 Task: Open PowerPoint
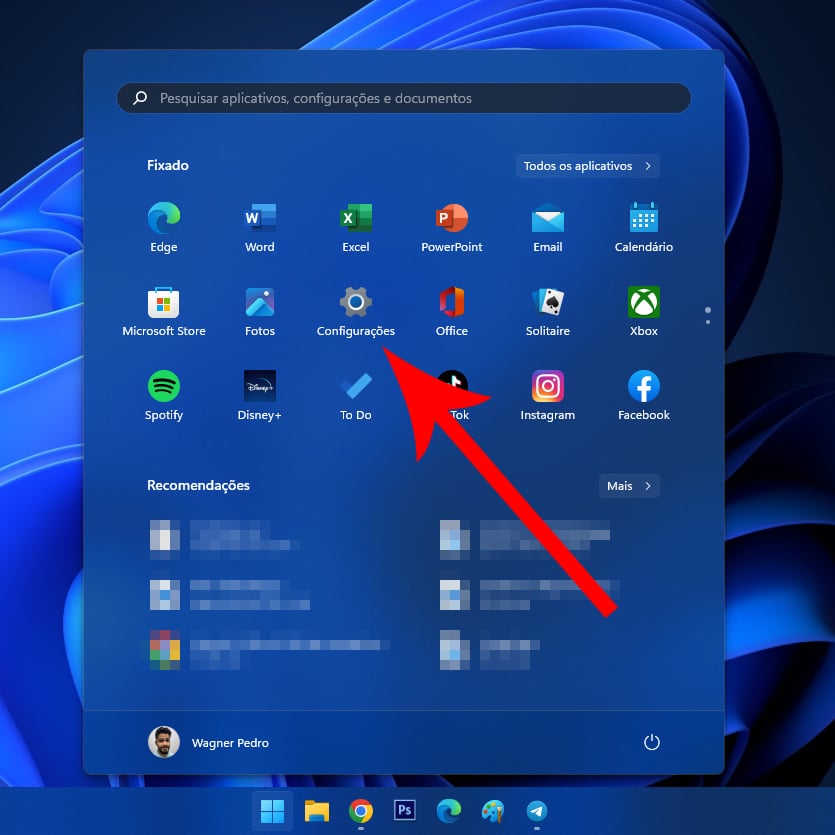point(451,217)
